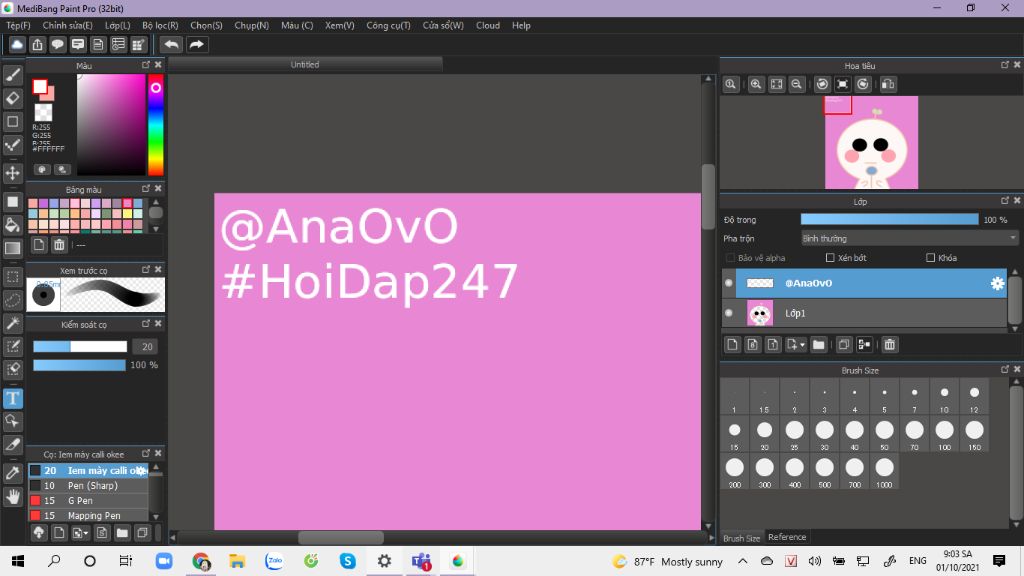Open the cloud icon in top toolbar
The width and height of the screenshot is (1024, 576).
[17, 44]
